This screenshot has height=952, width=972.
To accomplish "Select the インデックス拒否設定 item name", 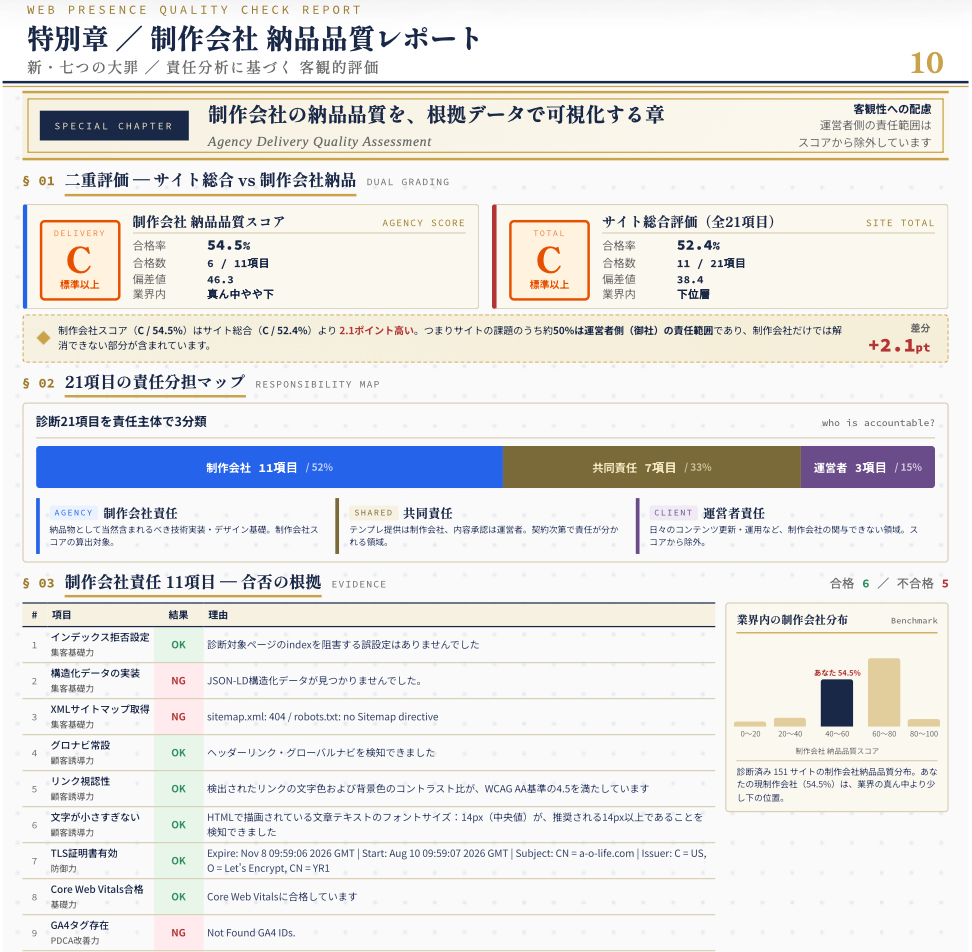I will pos(100,637).
